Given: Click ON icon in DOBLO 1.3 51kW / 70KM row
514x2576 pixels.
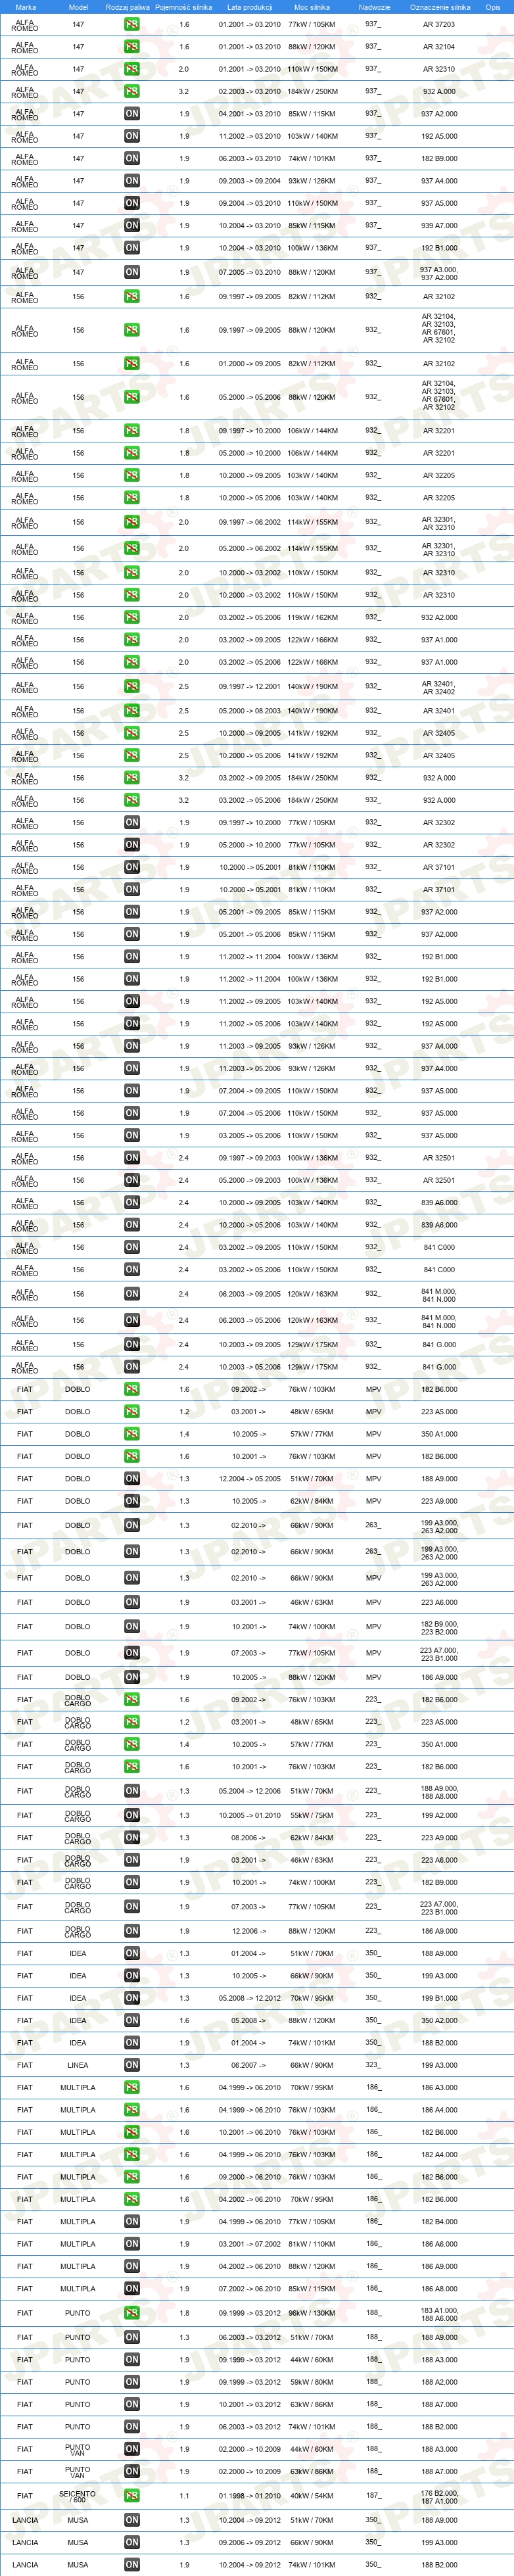Looking at the screenshot, I should coord(132,1478).
